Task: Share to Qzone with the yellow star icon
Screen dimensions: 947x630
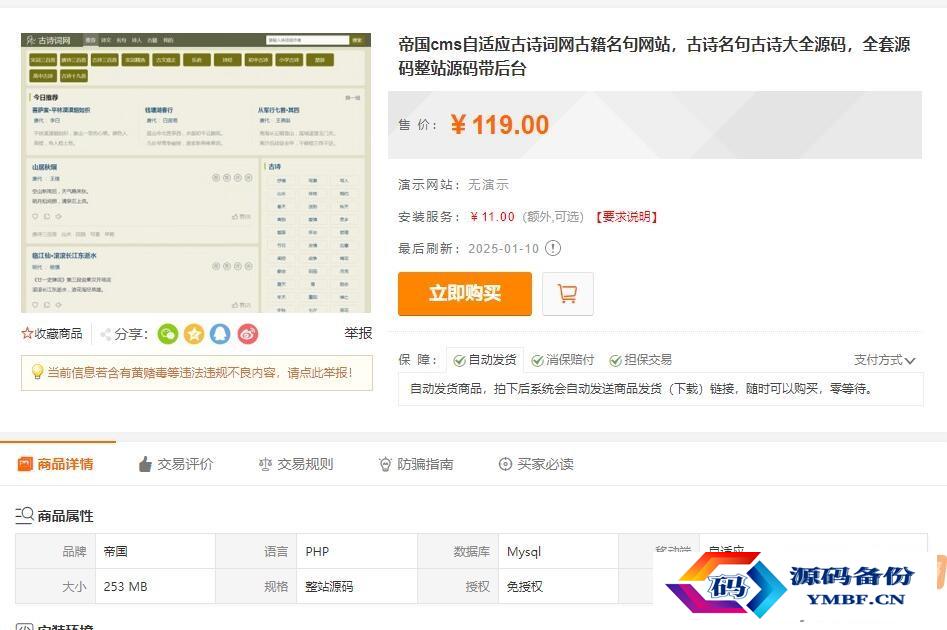Action: pyautogui.click(x=194, y=334)
